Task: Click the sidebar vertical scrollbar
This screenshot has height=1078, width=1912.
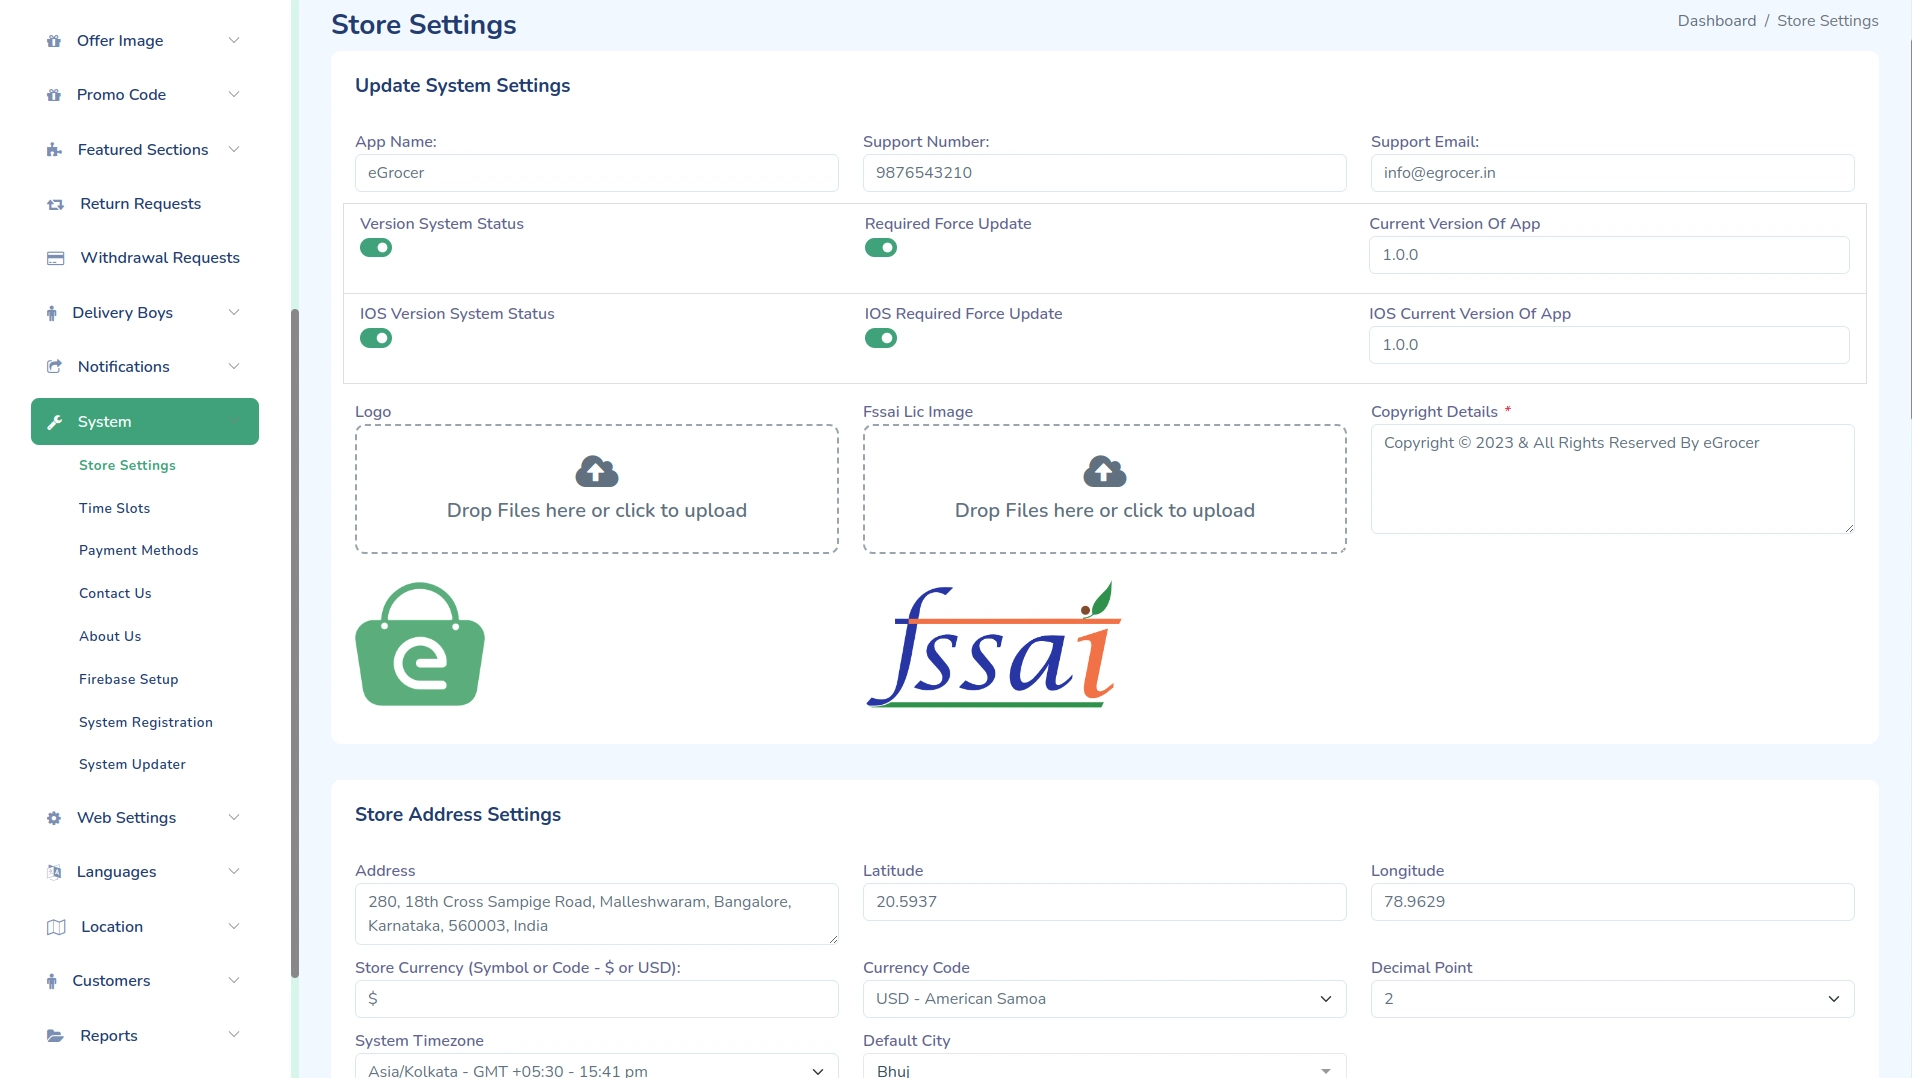Action: pos(295,643)
